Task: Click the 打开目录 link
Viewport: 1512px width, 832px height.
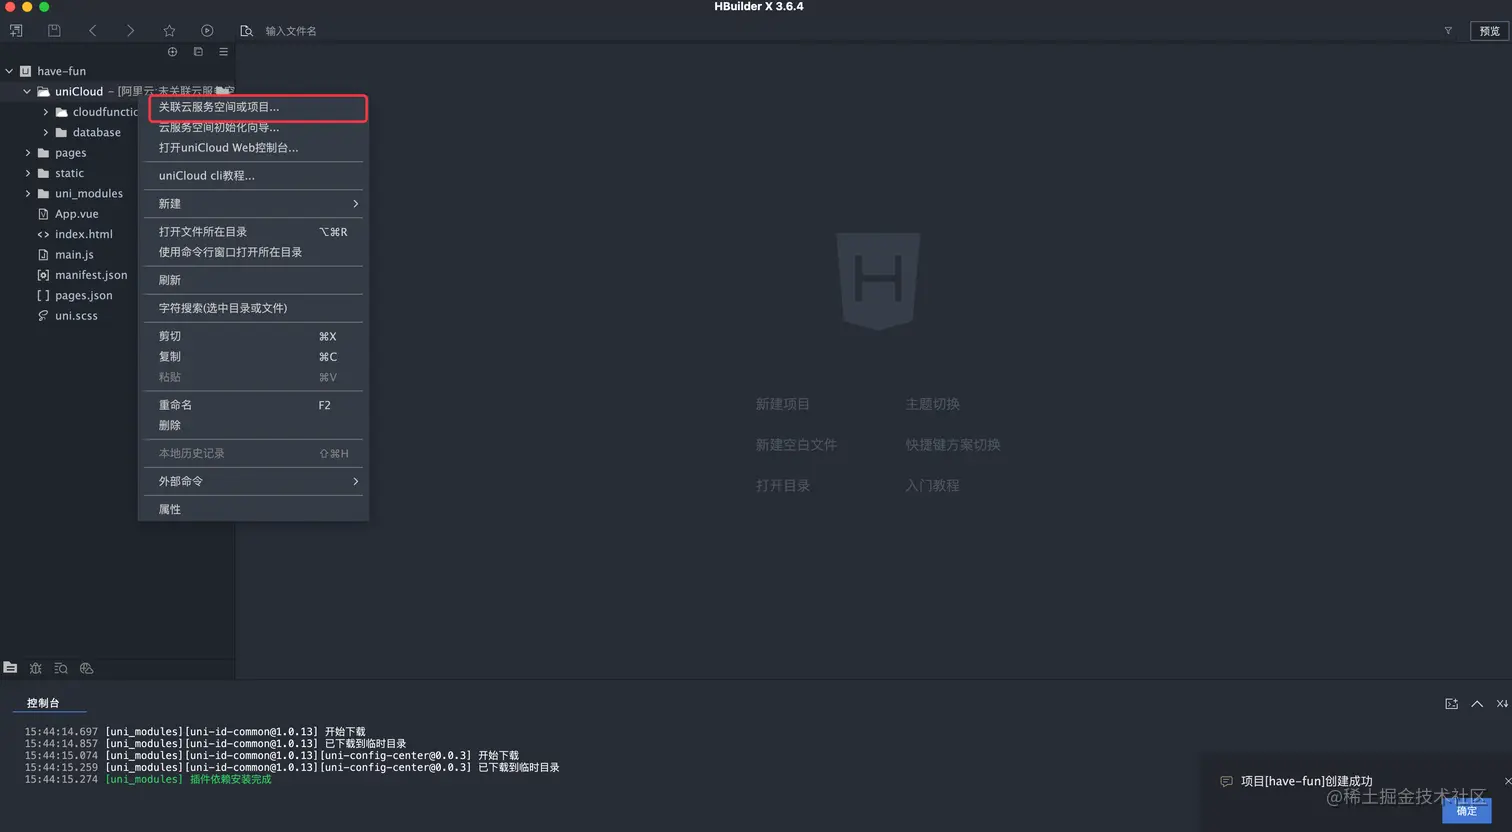Action: 782,486
